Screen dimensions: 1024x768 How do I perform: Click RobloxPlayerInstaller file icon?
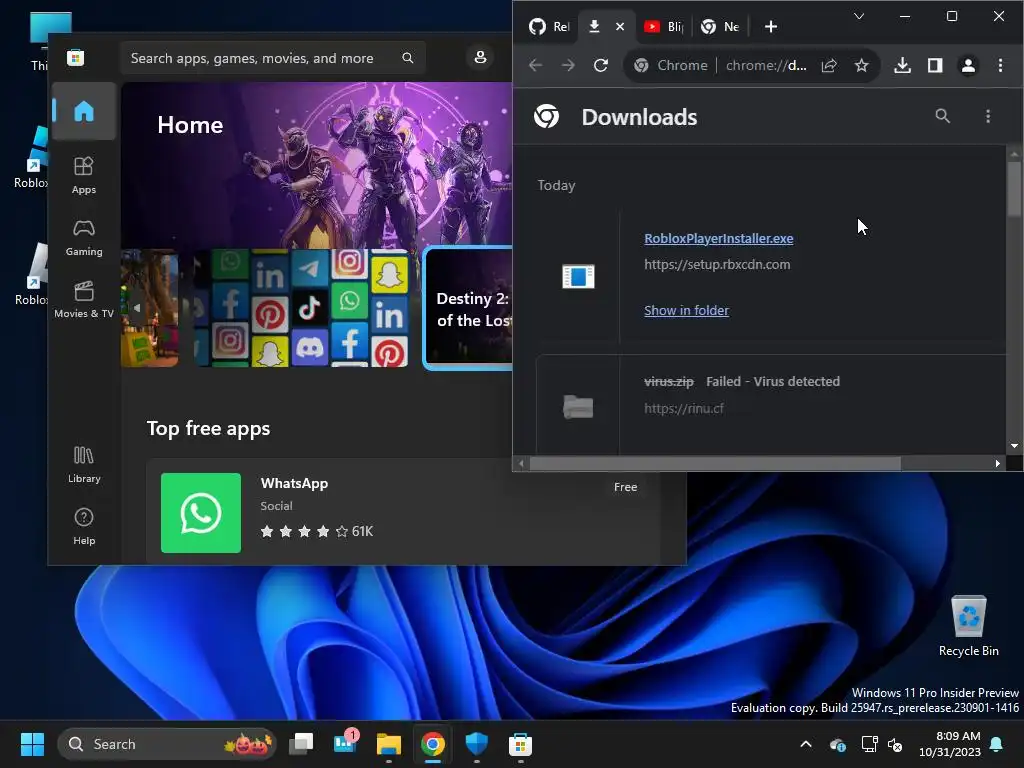click(578, 276)
